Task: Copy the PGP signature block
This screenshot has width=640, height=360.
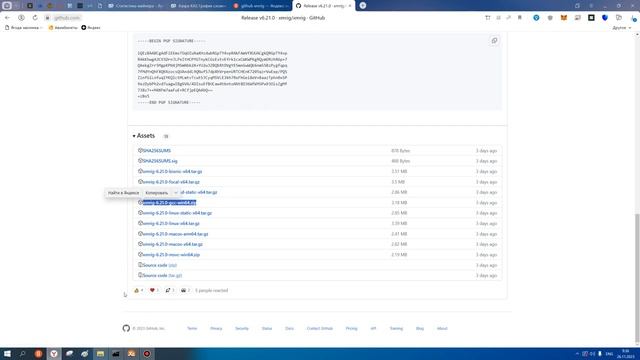Action: (x=494, y=41)
